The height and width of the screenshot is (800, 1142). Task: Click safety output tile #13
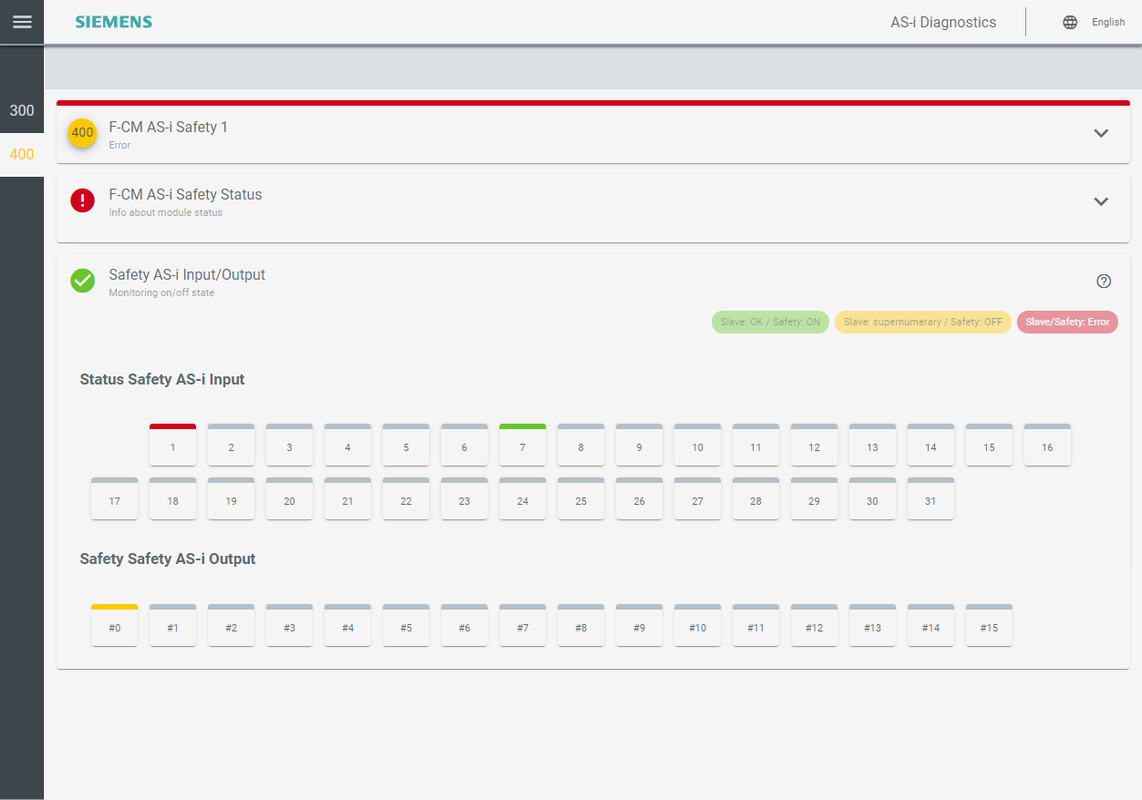coord(873,625)
